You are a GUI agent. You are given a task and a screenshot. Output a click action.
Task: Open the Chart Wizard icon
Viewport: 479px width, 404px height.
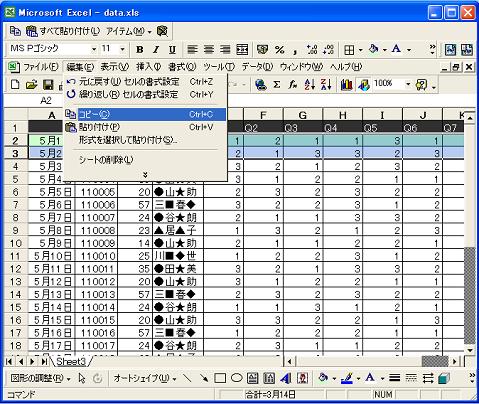(346, 85)
